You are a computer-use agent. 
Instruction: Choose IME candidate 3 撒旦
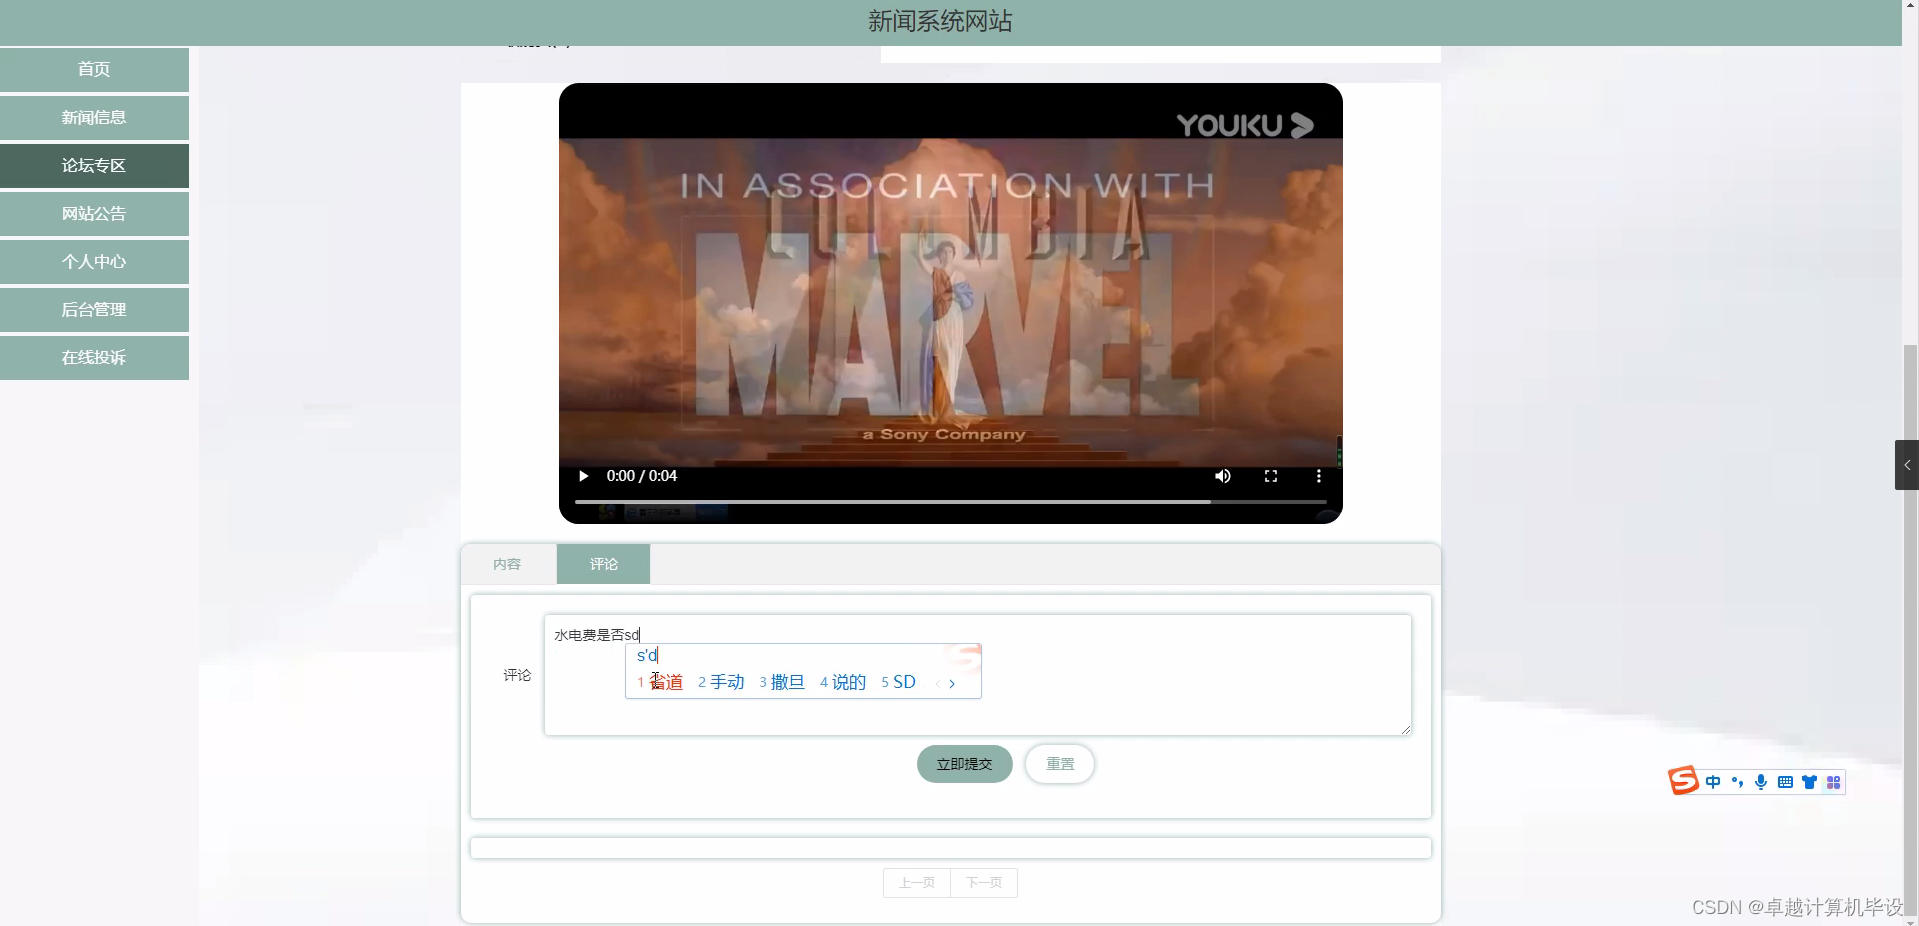[x=782, y=682]
